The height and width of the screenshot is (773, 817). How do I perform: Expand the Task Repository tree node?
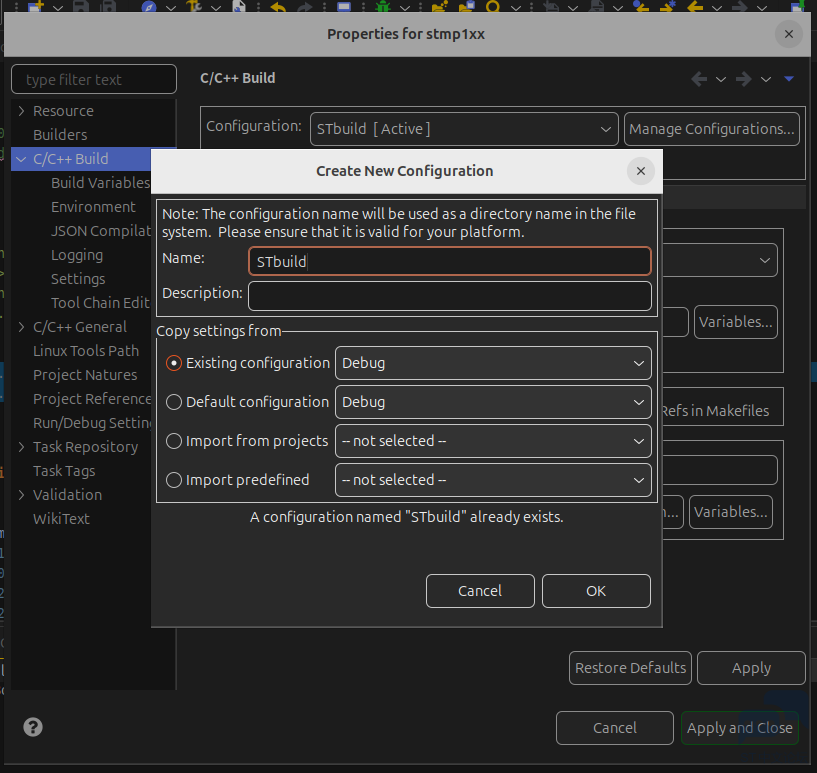coord(21,447)
